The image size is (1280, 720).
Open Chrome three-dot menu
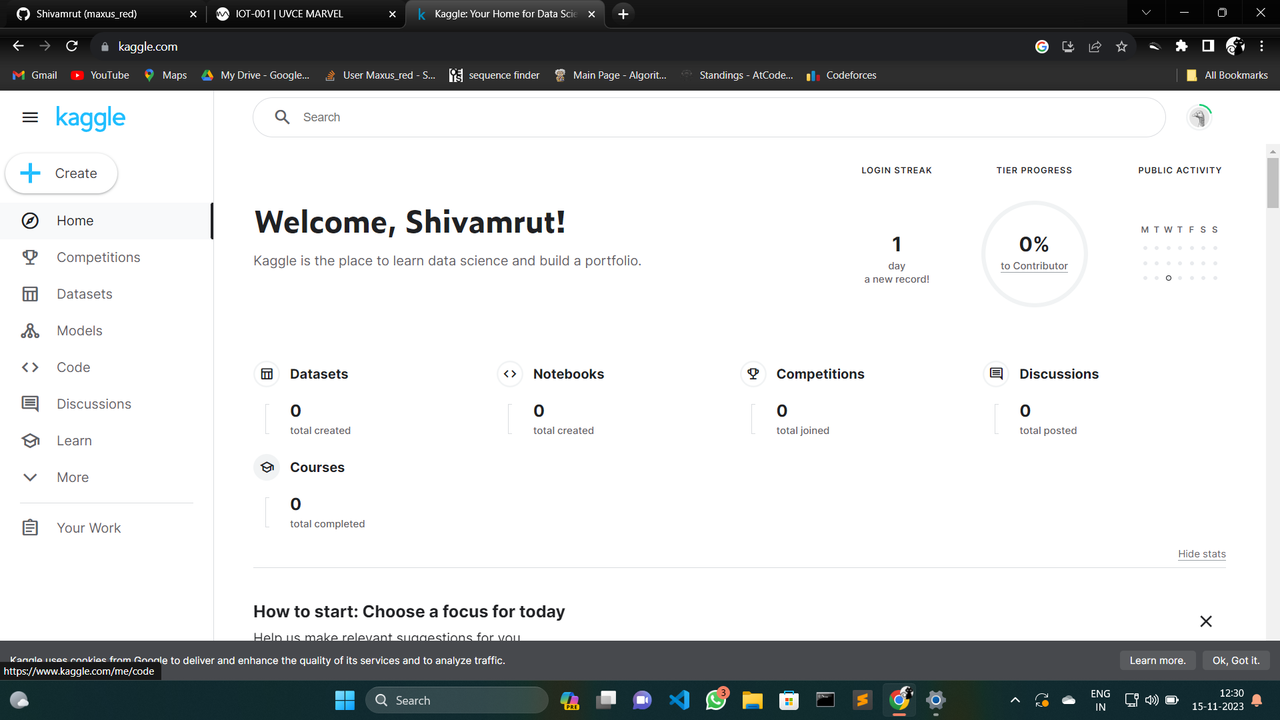pos(1261,46)
